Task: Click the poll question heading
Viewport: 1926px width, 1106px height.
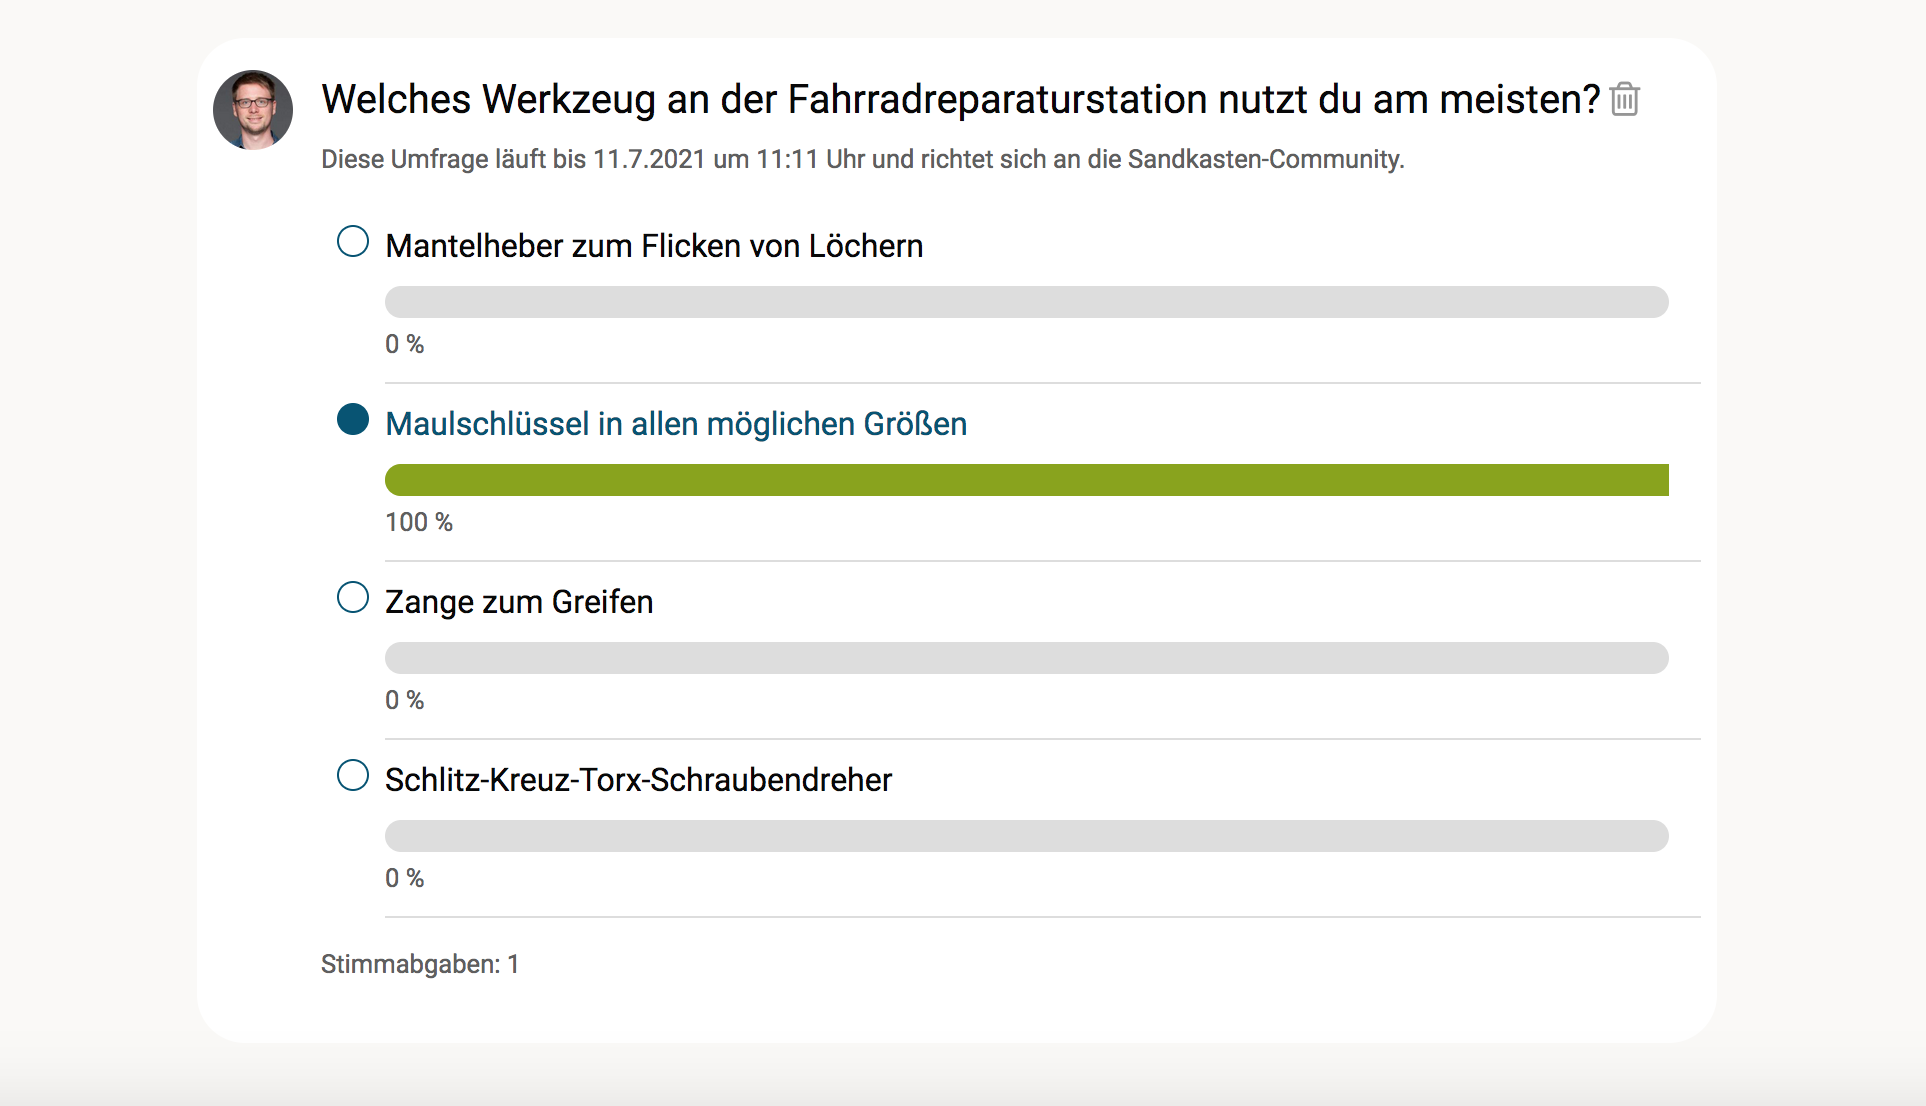Action: pos(960,99)
